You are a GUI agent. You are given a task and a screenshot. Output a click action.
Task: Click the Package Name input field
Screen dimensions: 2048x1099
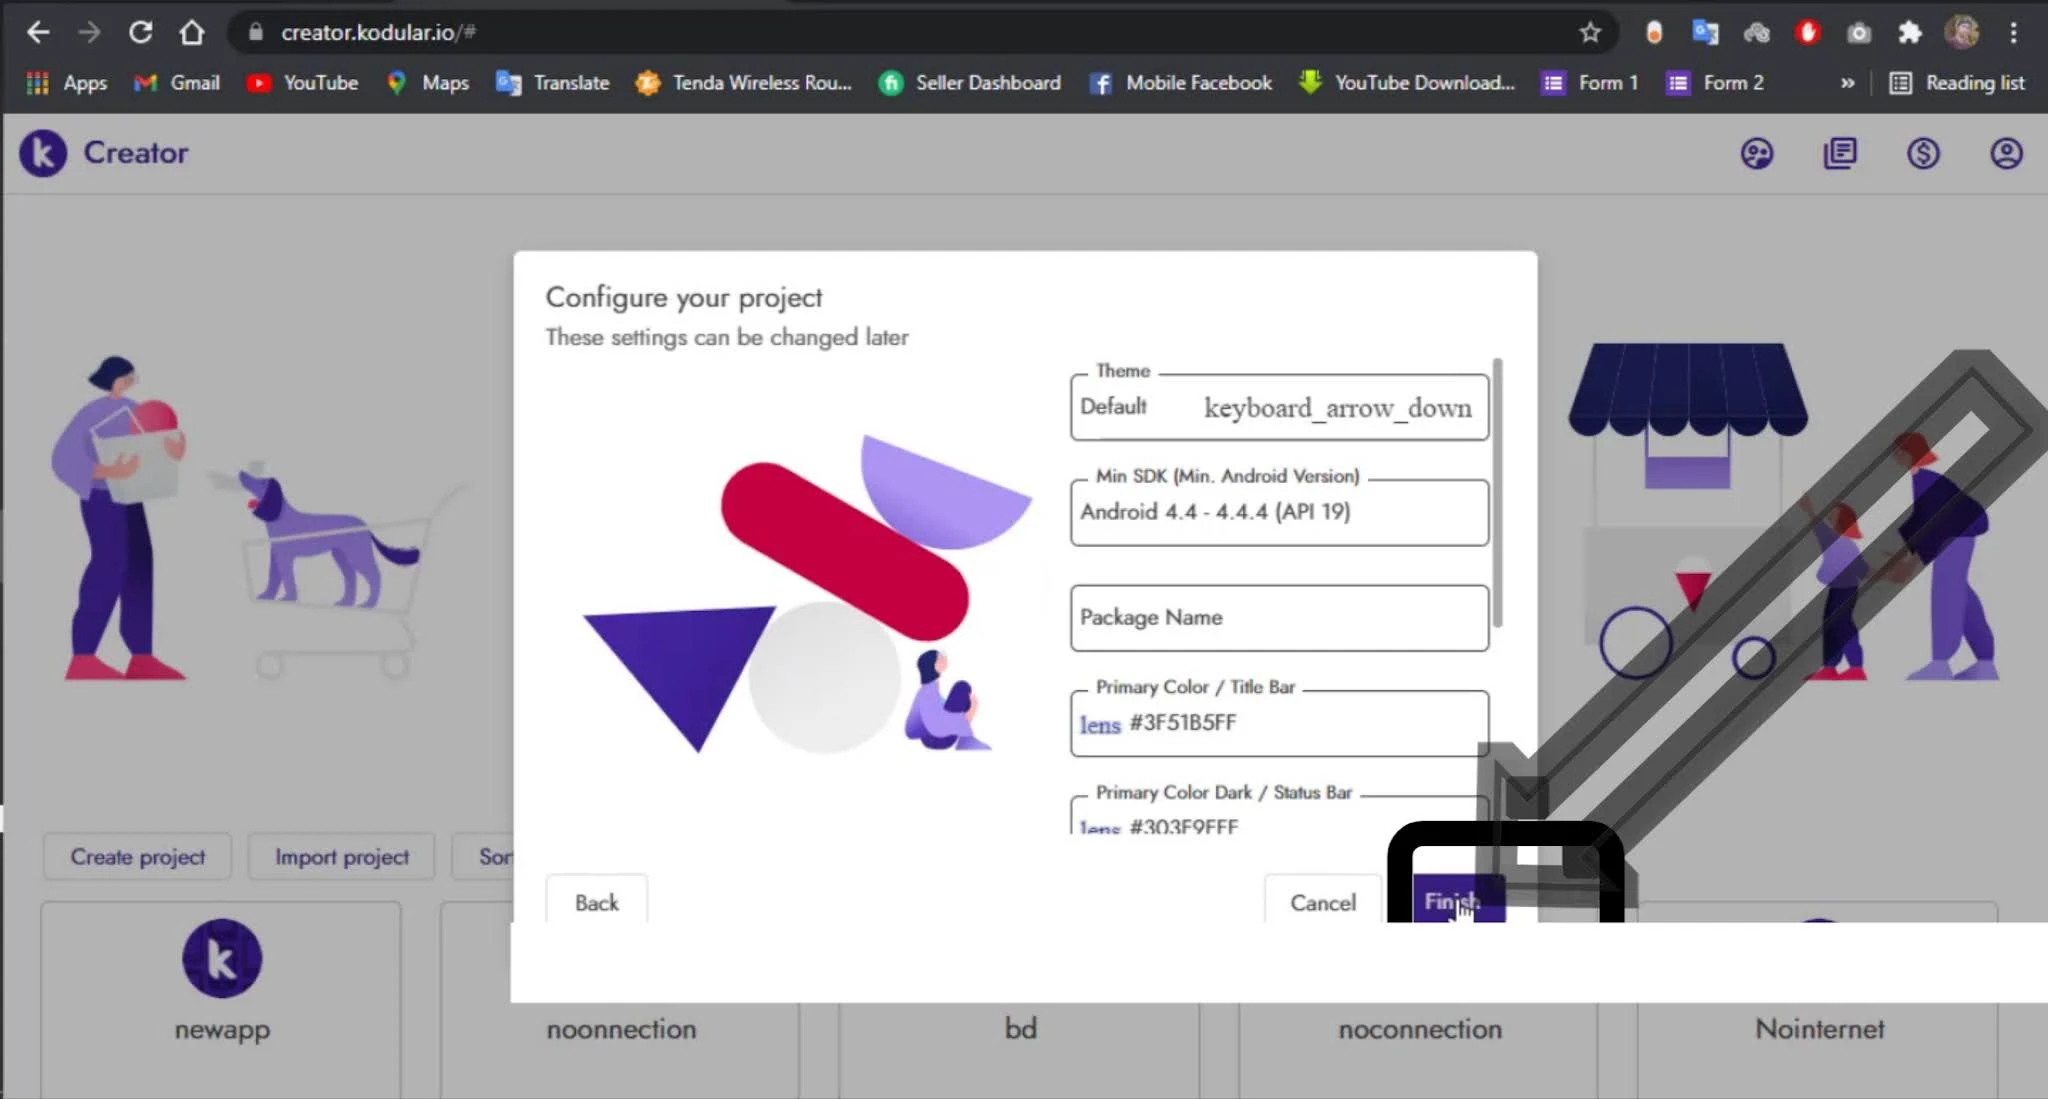[x=1278, y=618]
